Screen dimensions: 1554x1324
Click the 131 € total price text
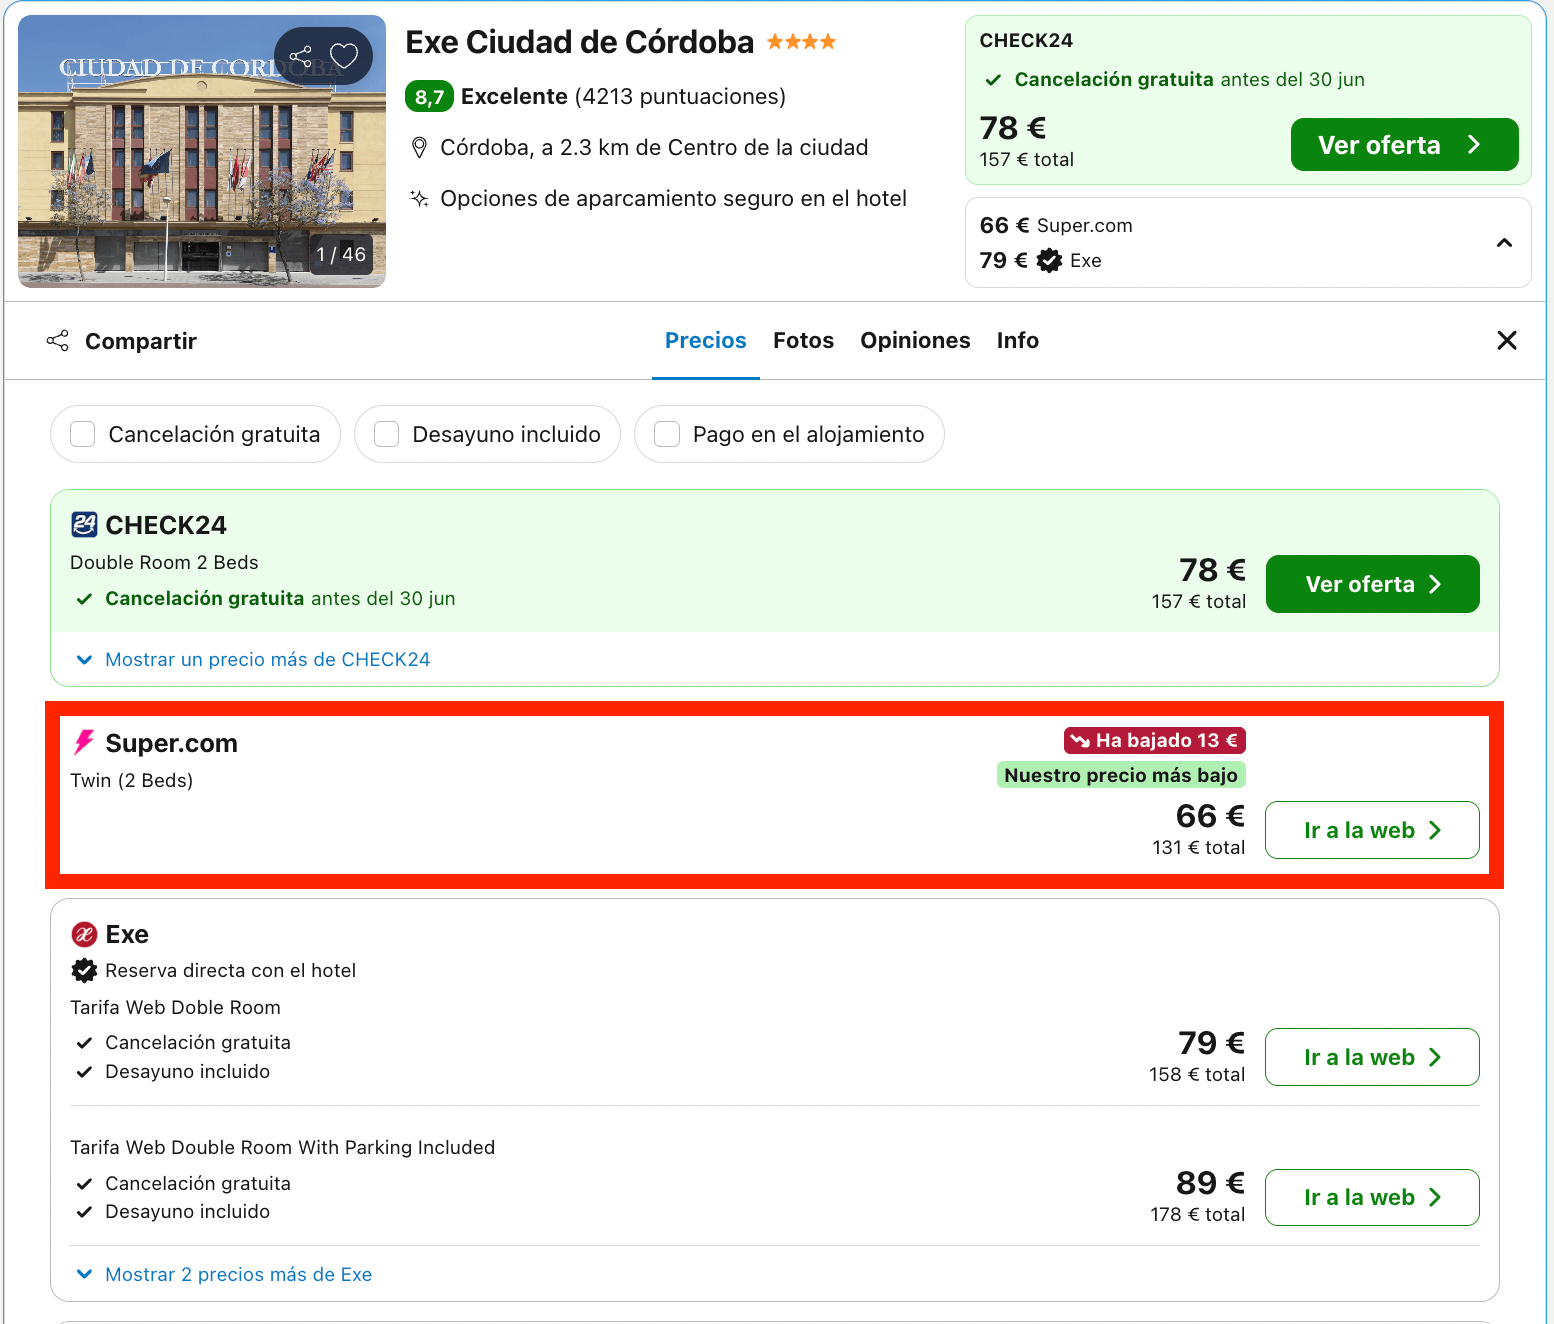click(x=1198, y=848)
